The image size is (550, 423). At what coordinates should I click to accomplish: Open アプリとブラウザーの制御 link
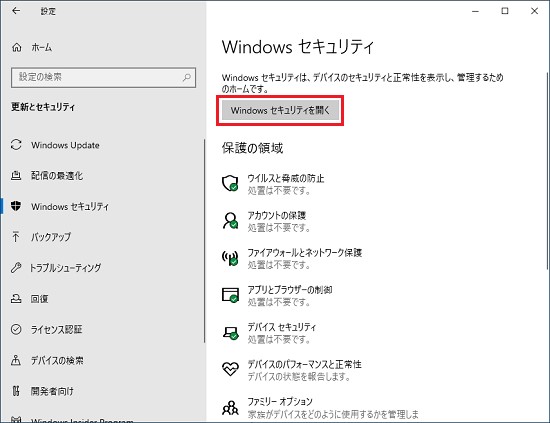pyautogui.click(x=290, y=290)
